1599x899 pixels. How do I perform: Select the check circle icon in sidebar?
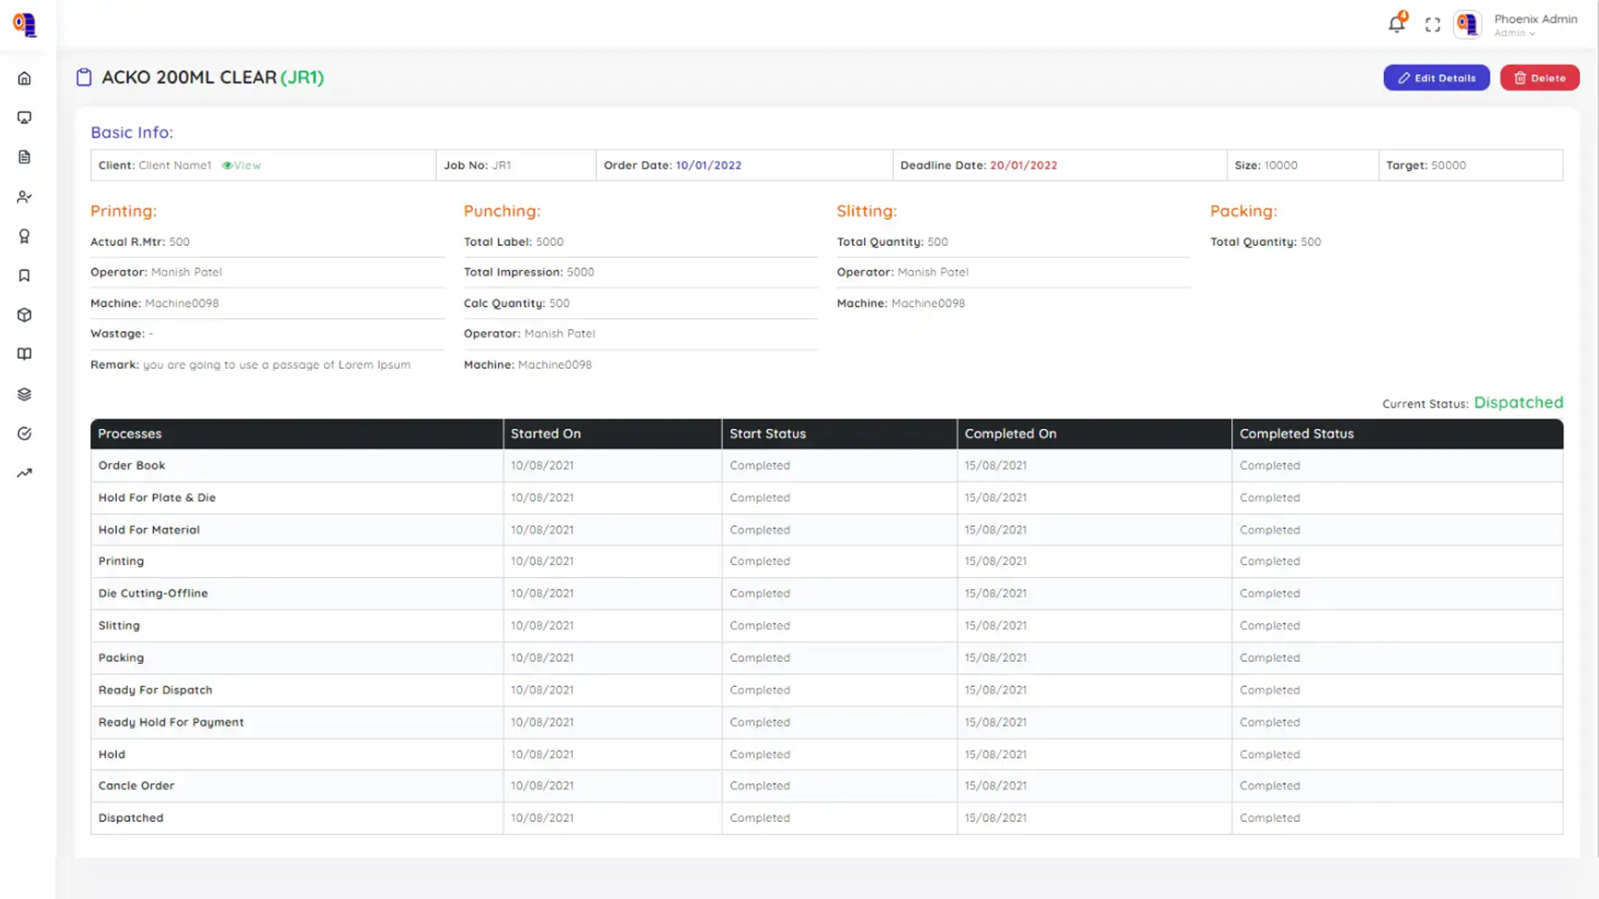pos(24,433)
